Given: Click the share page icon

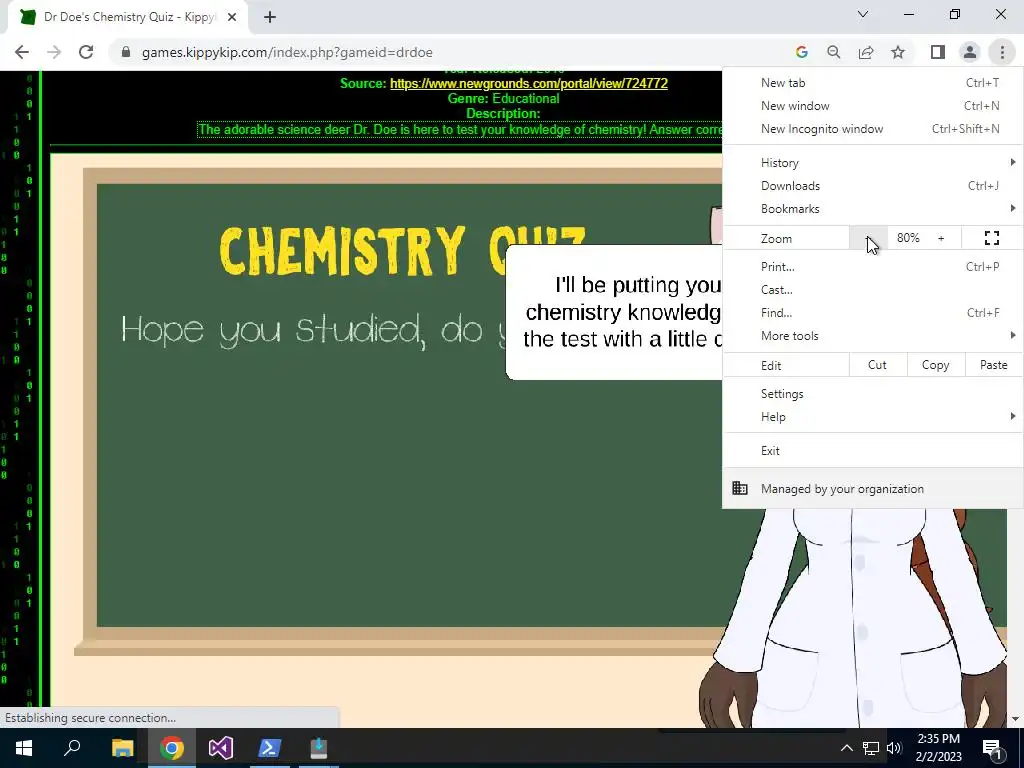Looking at the screenshot, I should [866, 52].
